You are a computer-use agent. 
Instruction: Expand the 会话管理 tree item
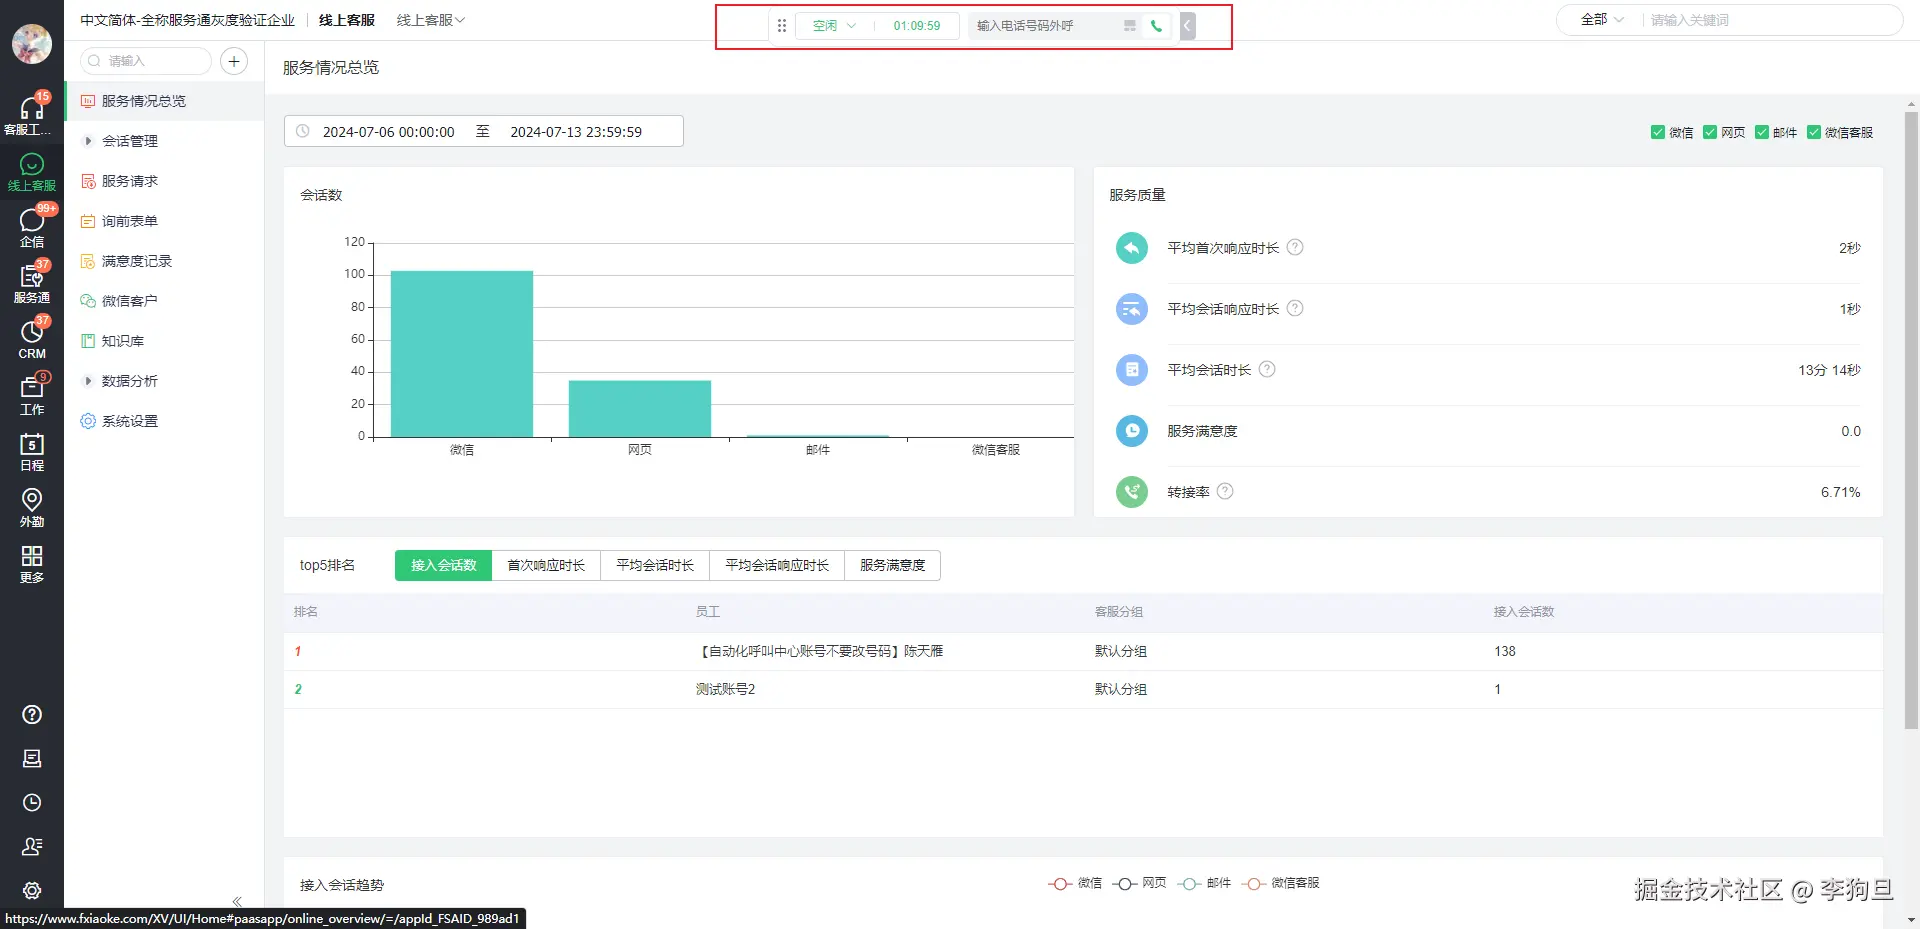pos(88,141)
